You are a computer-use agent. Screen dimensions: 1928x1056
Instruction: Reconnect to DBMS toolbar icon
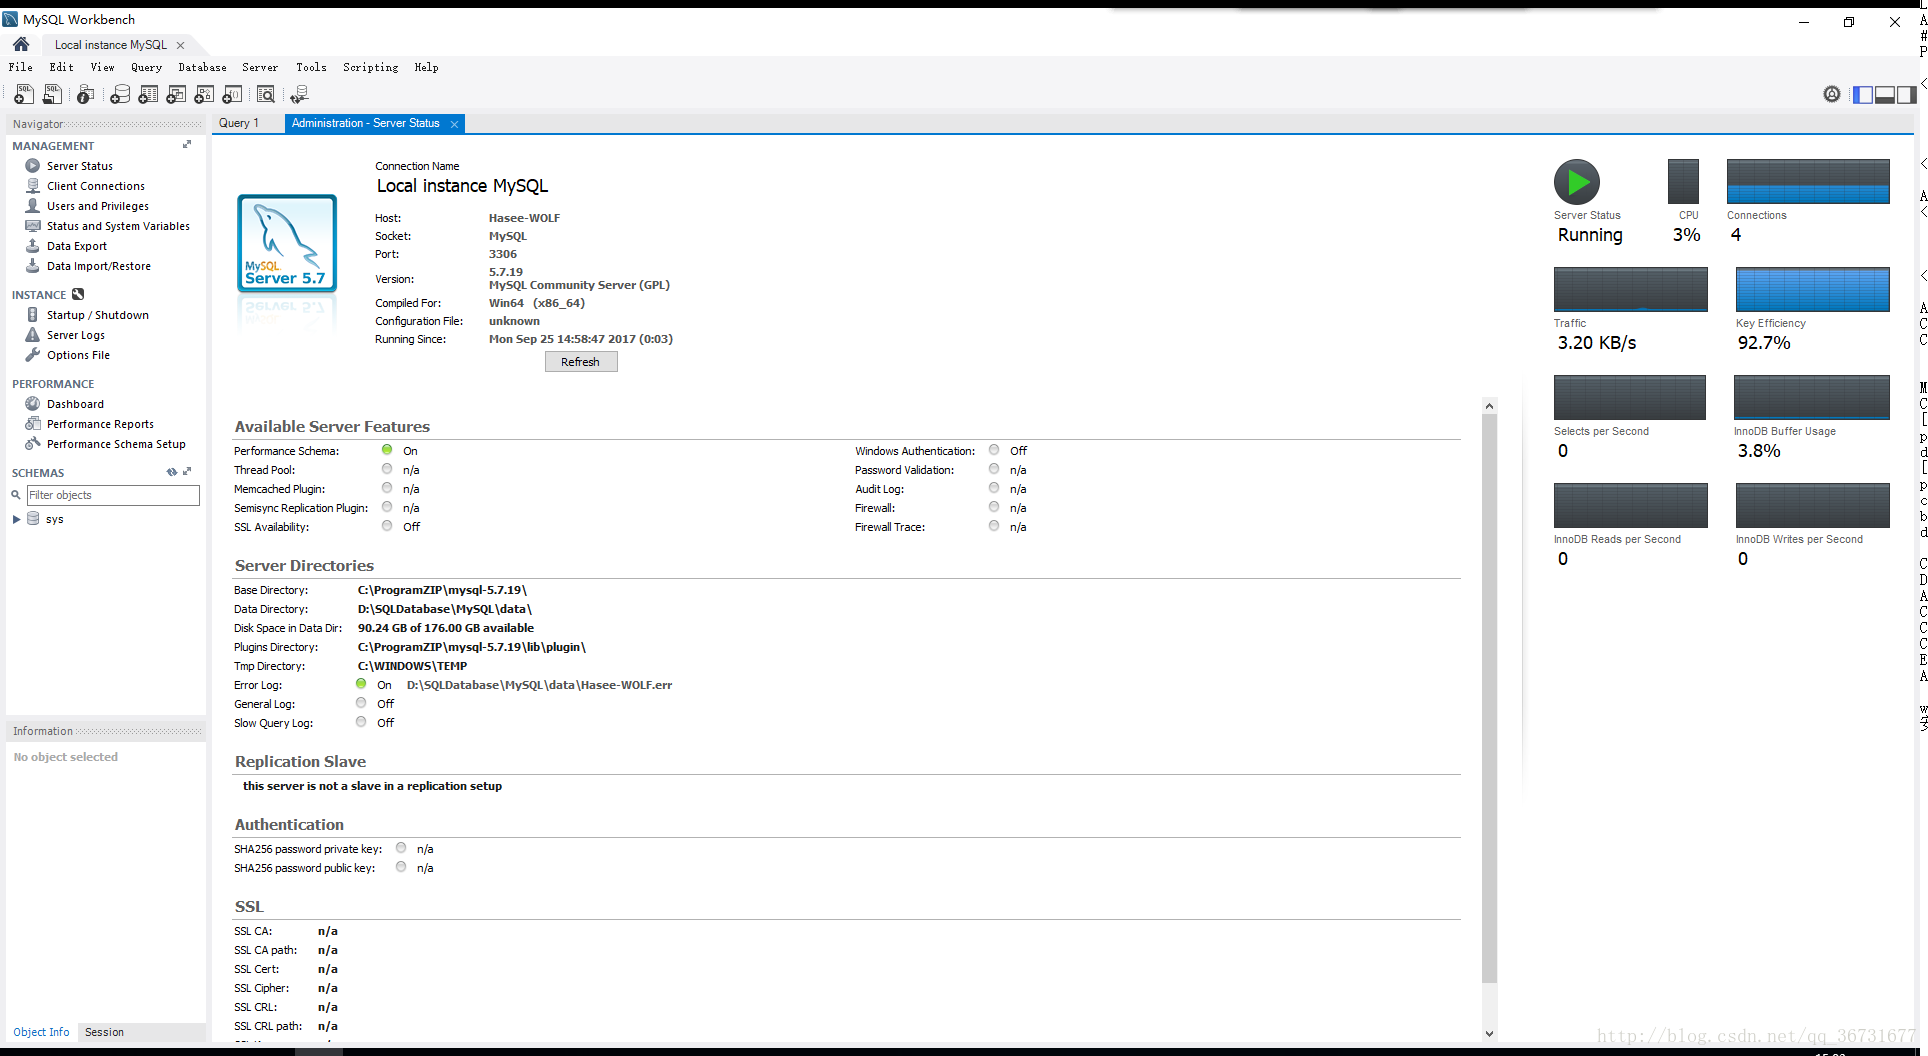(299, 94)
